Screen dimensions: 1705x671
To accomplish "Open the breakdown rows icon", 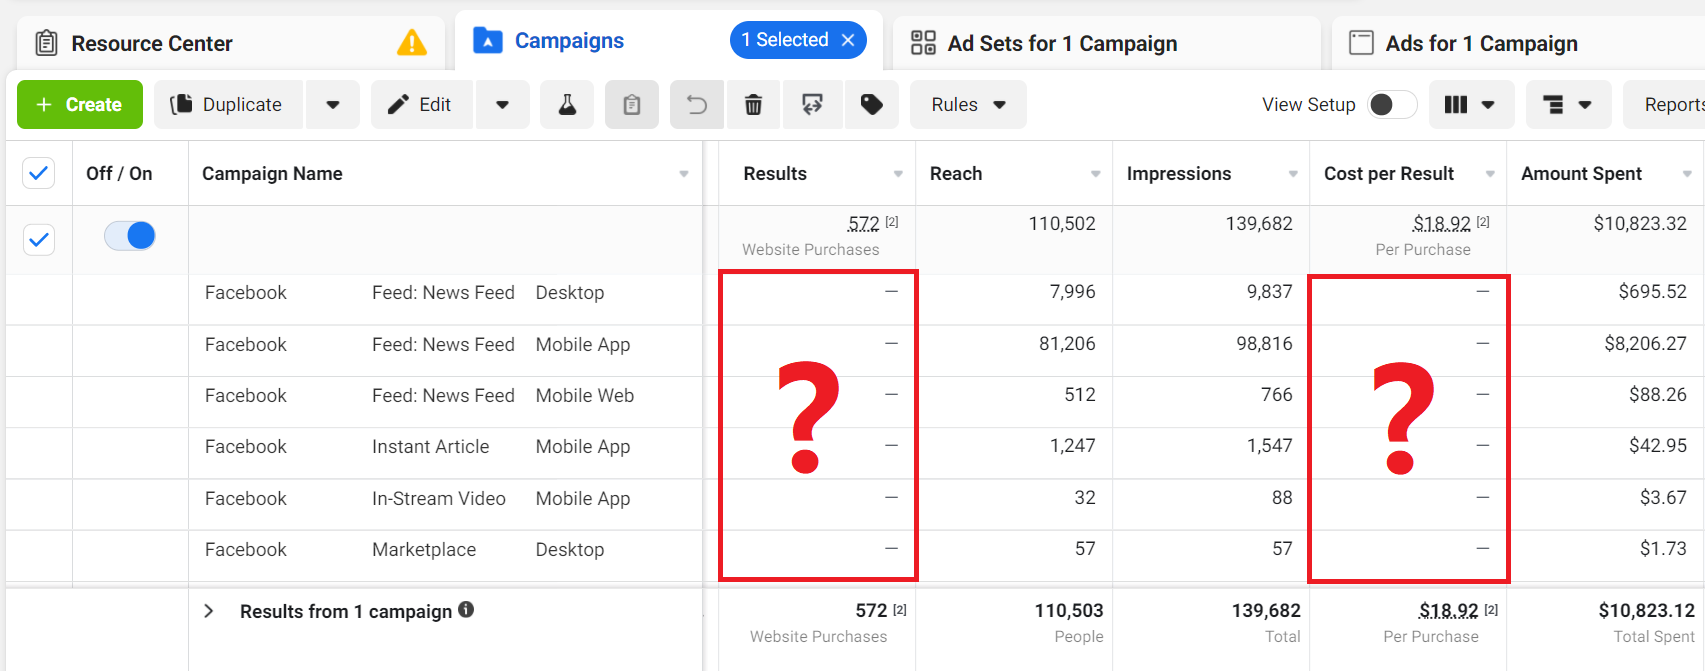I will [1553, 105].
